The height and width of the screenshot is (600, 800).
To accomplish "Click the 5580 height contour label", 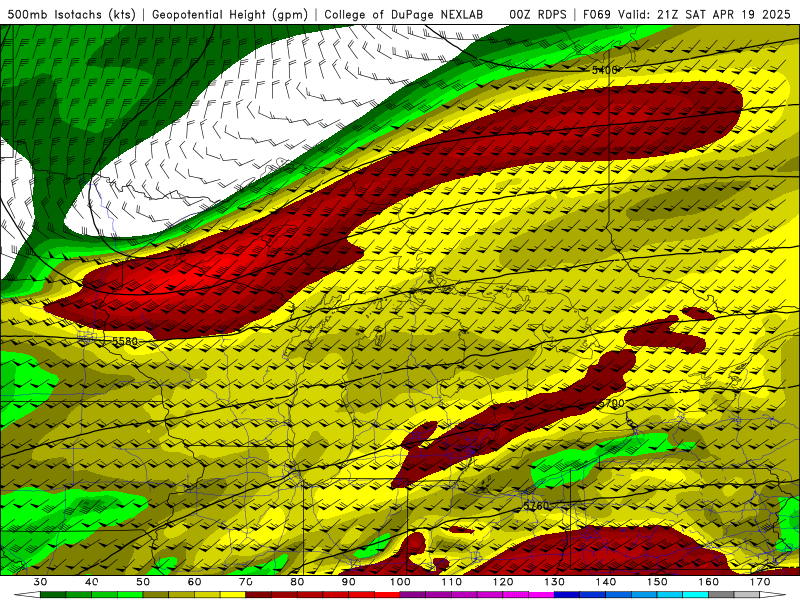I will tap(125, 341).
